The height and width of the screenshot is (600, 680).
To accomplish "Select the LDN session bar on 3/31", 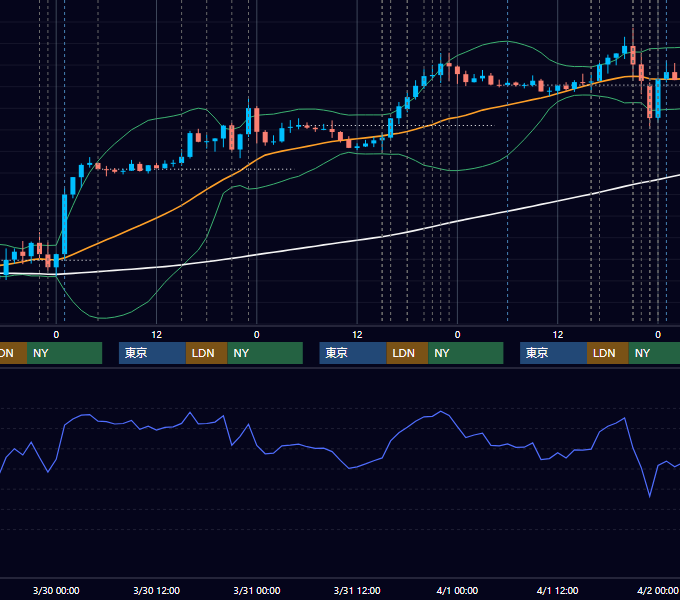I will point(407,353).
